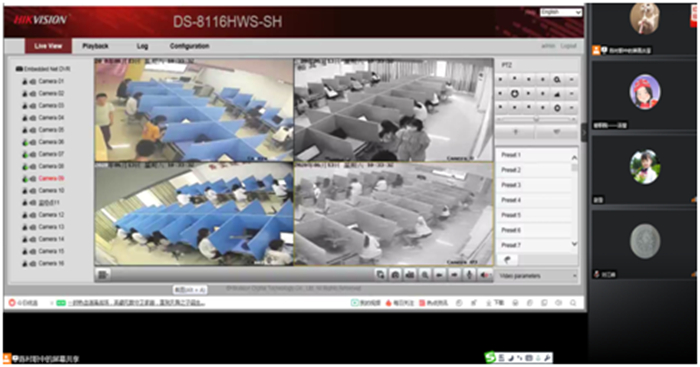Click the PTZ iris circle icon

(557, 108)
